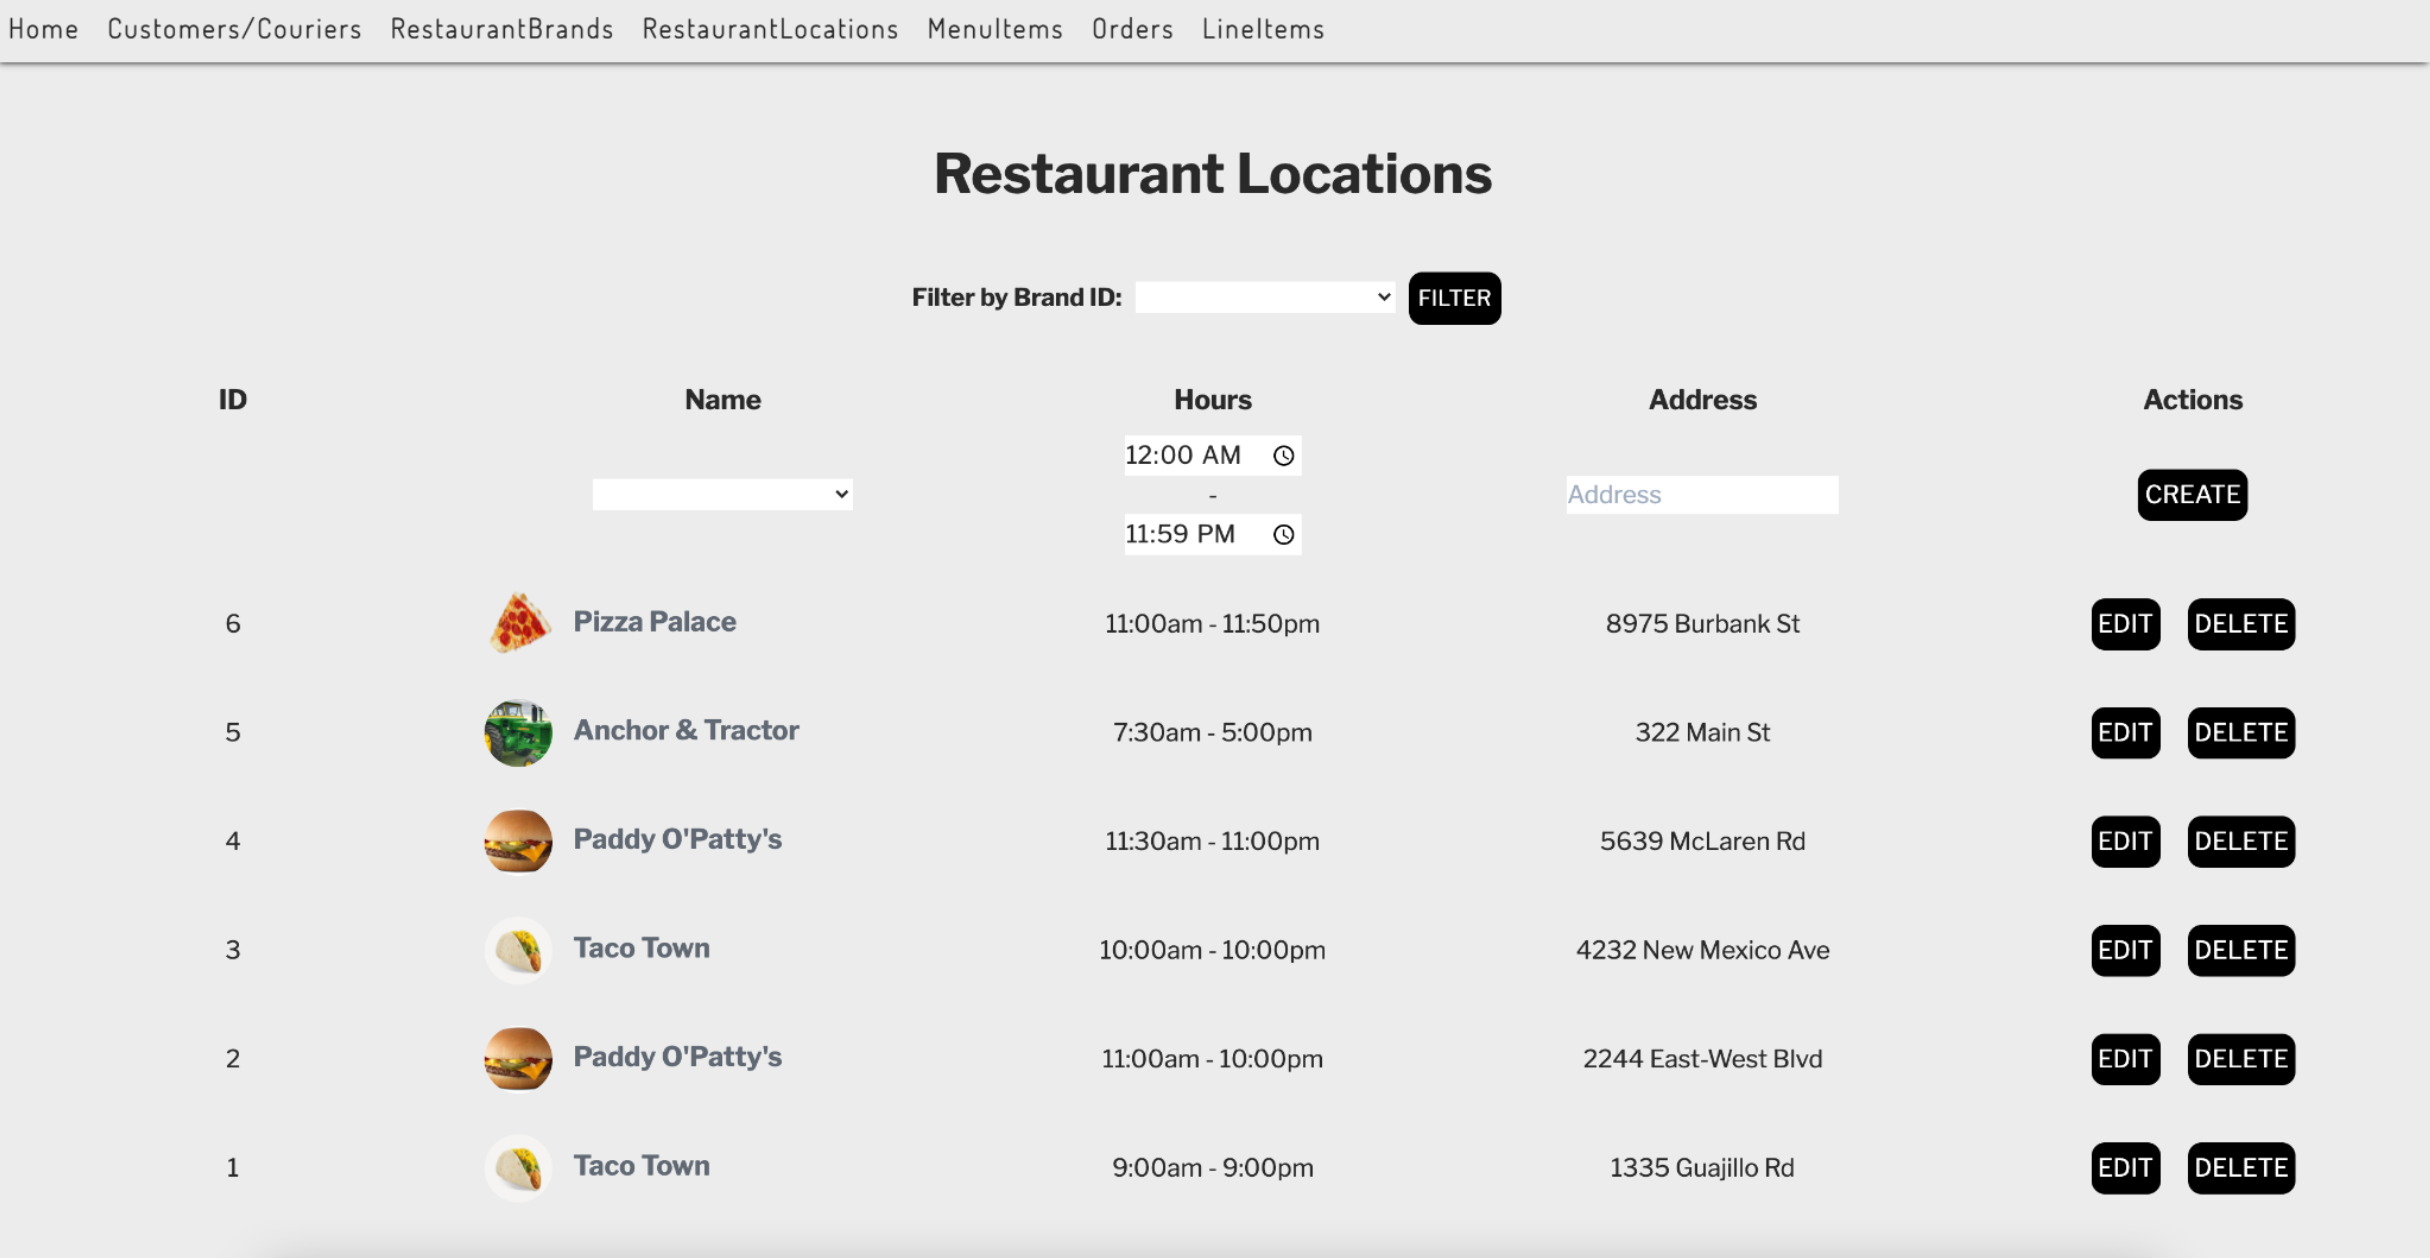The width and height of the screenshot is (2430, 1260).
Task: Open the clock picker for 11:59 PM field
Action: click(1284, 535)
